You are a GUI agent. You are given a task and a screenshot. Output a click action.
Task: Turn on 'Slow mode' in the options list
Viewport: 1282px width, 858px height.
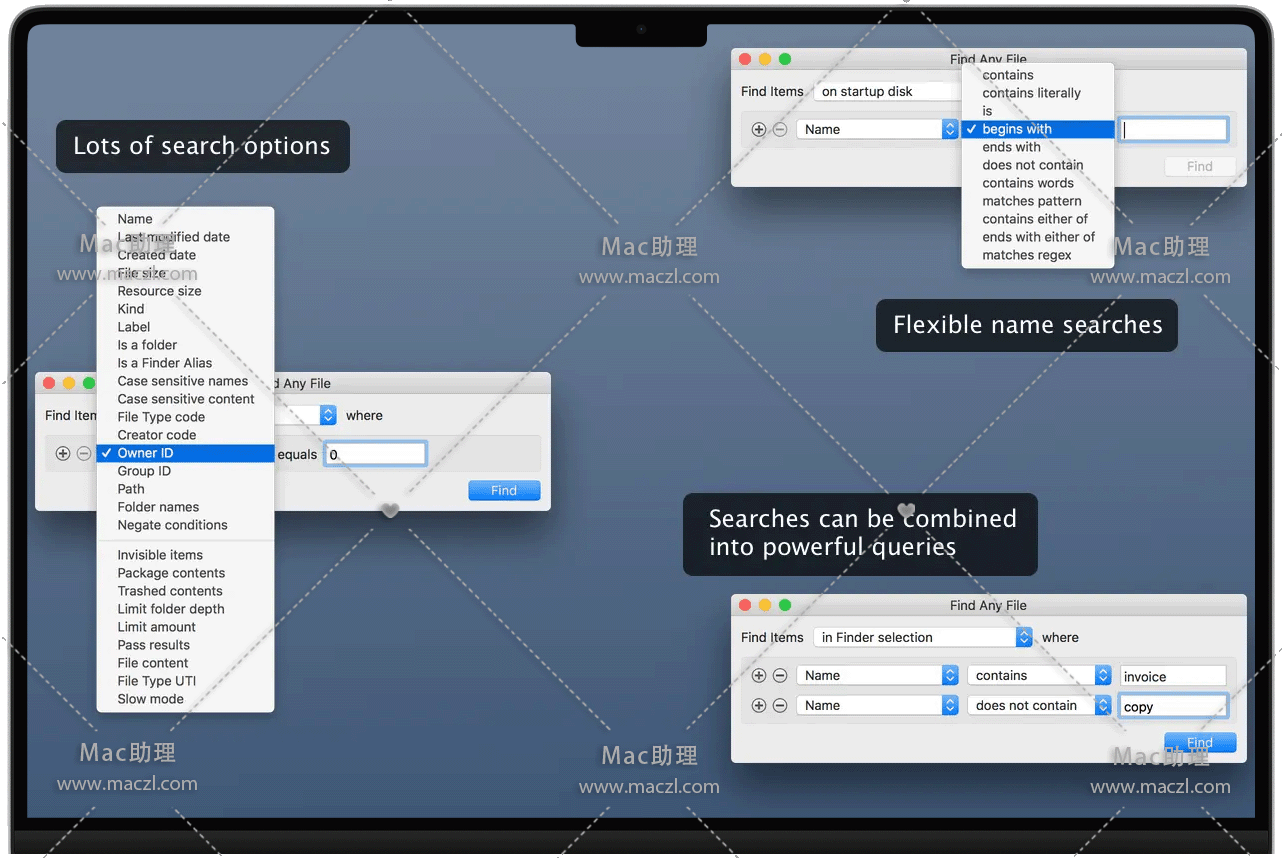click(x=150, y=699)
